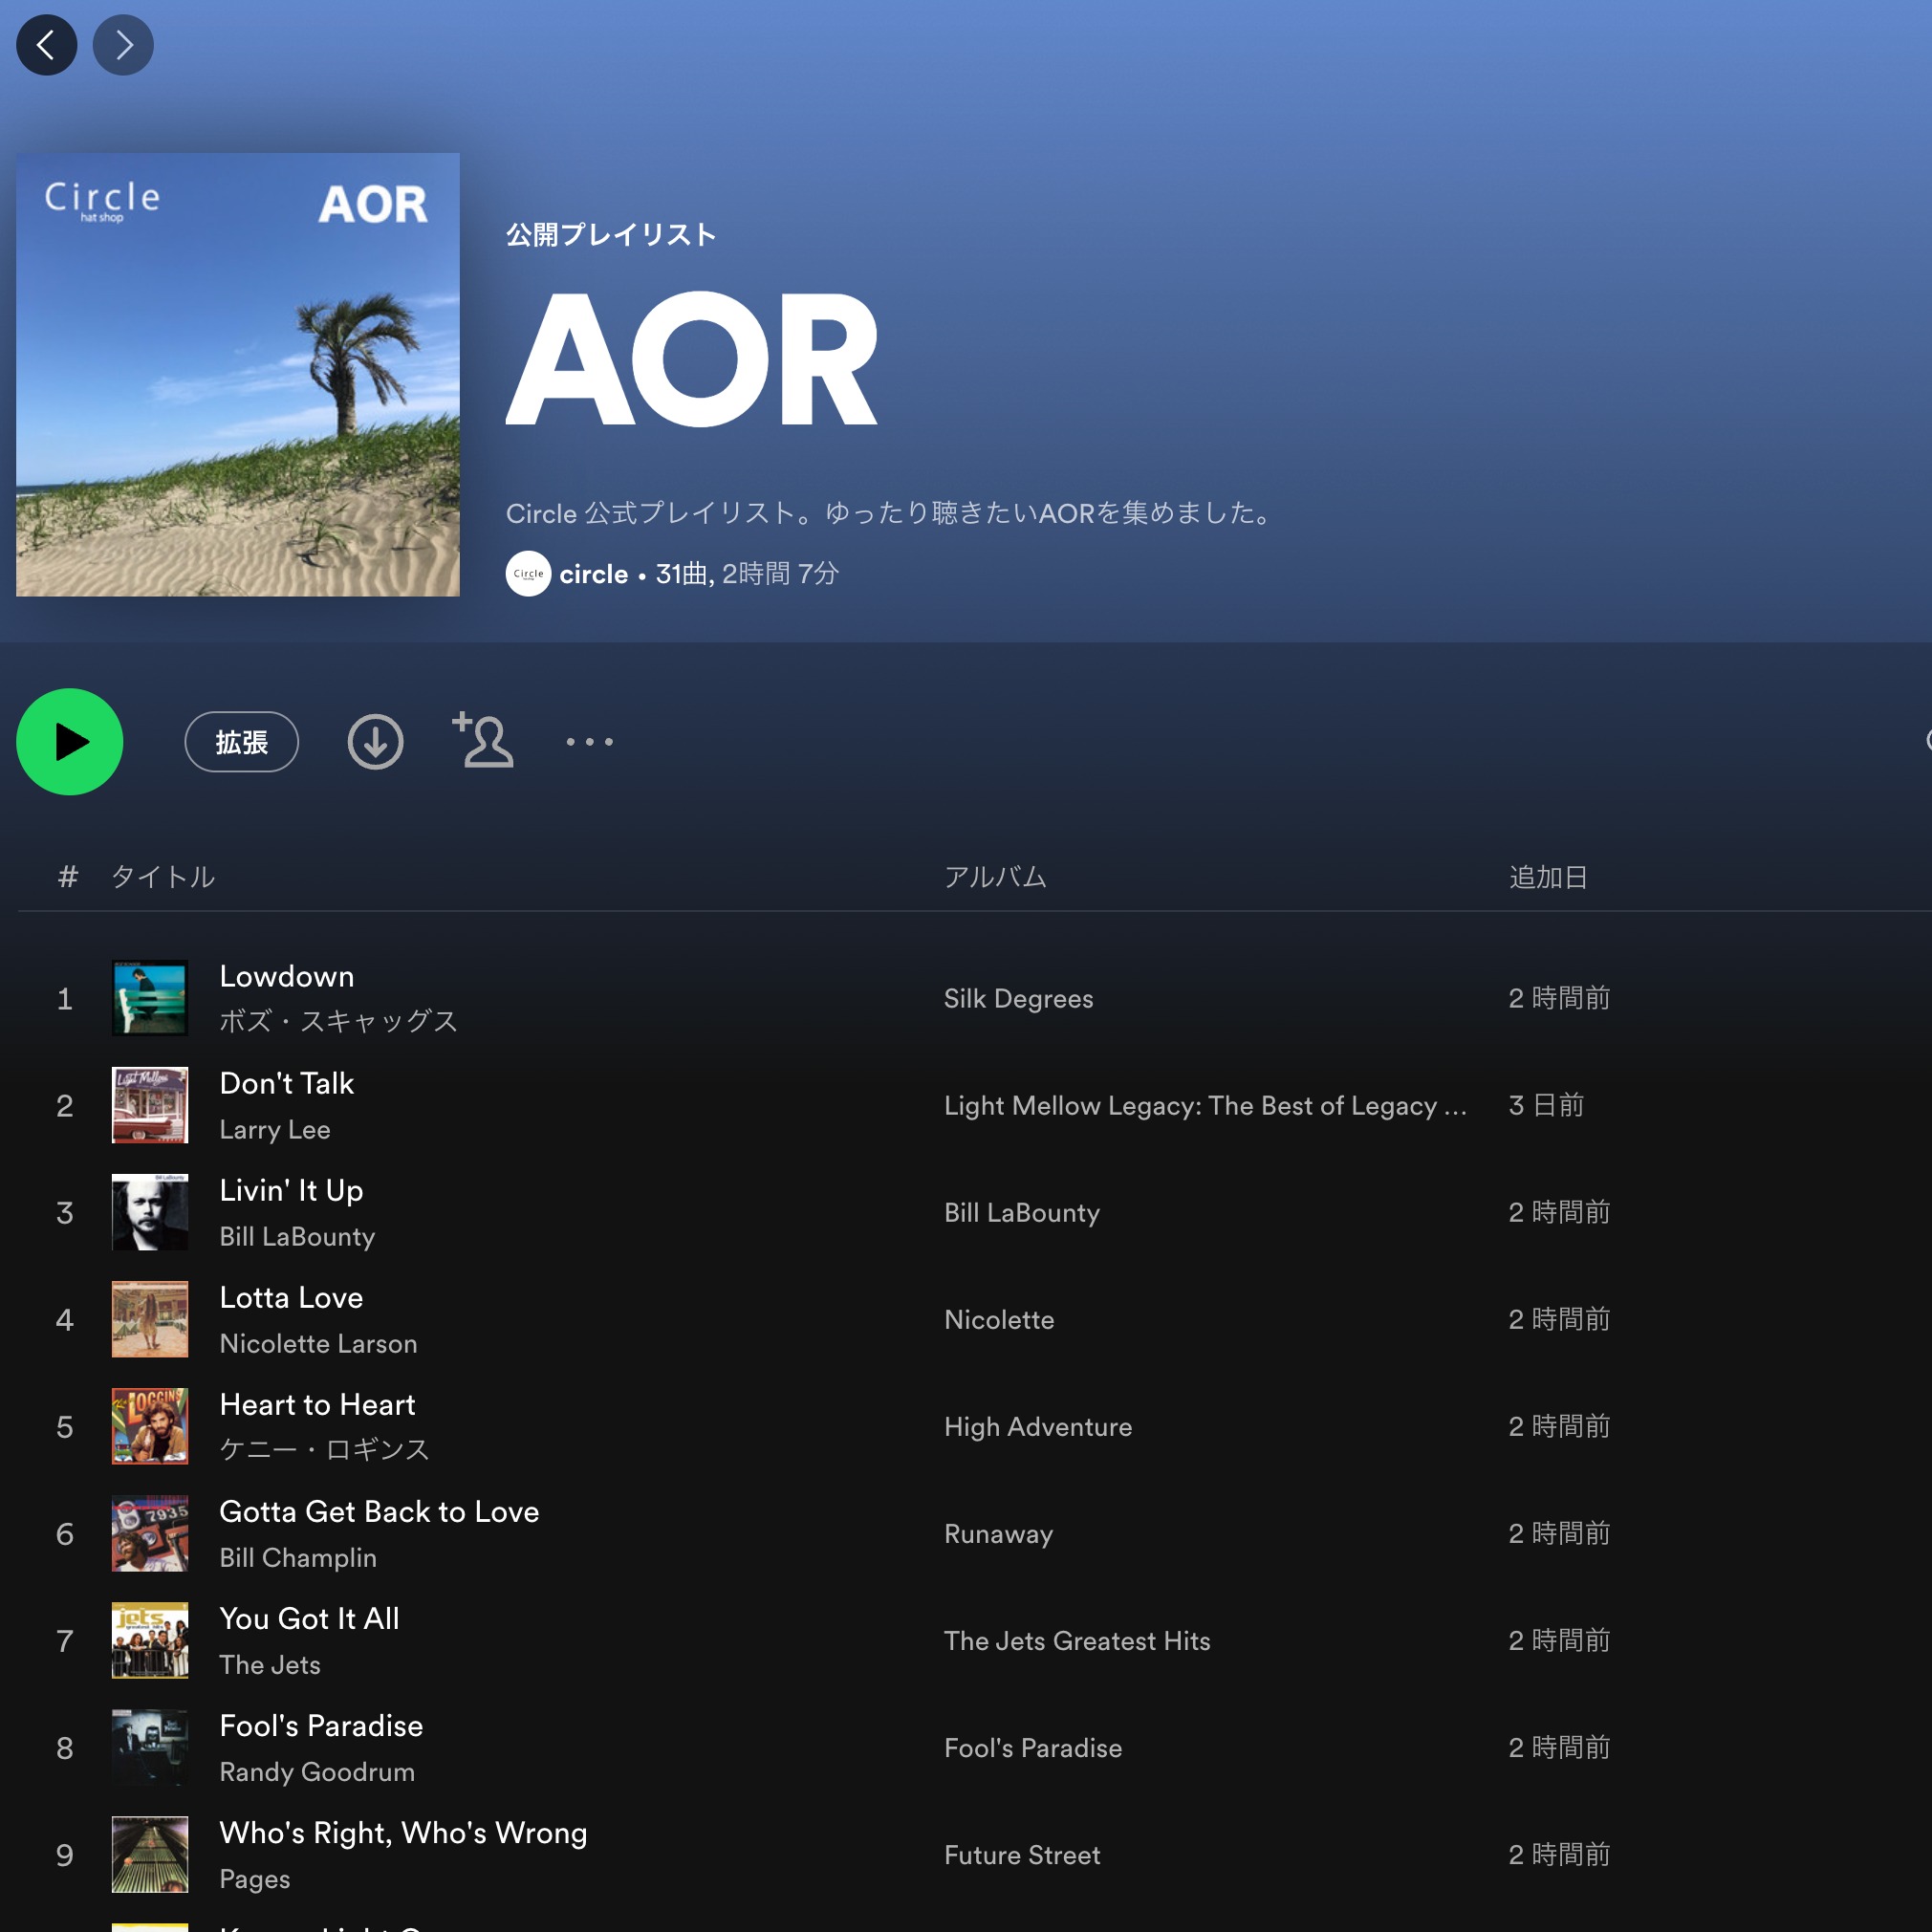Download the playlist with the arrow icon

375,742
